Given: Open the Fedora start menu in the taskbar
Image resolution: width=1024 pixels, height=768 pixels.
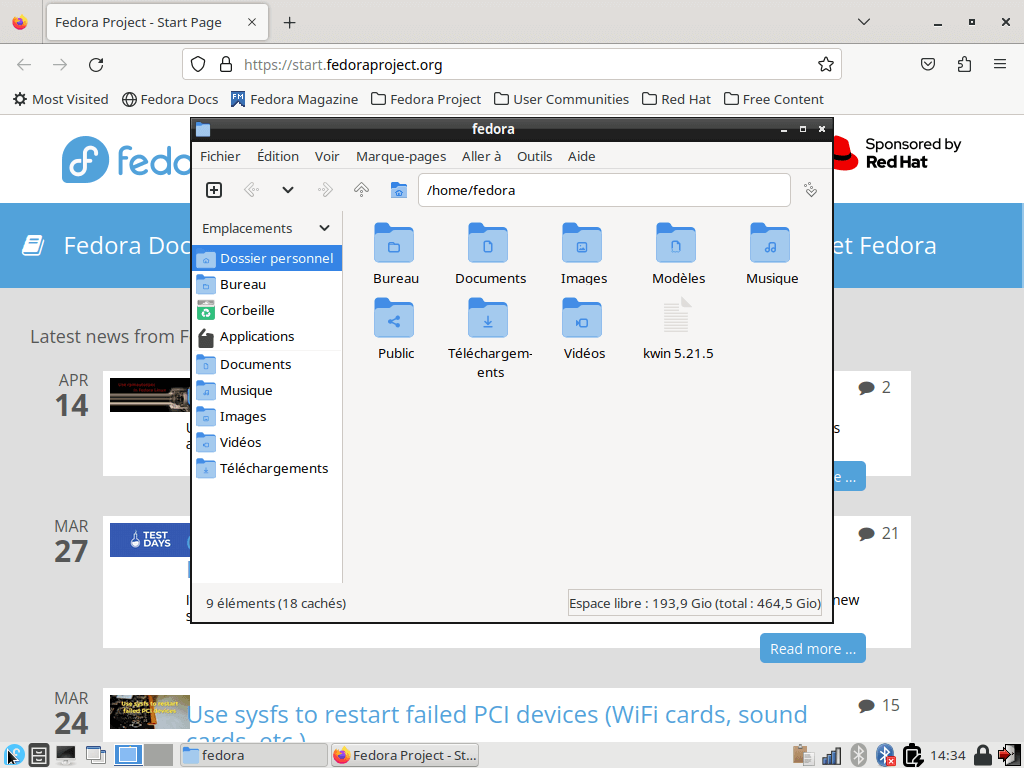Looking at the screenshot, I should [x=13, y=756].
